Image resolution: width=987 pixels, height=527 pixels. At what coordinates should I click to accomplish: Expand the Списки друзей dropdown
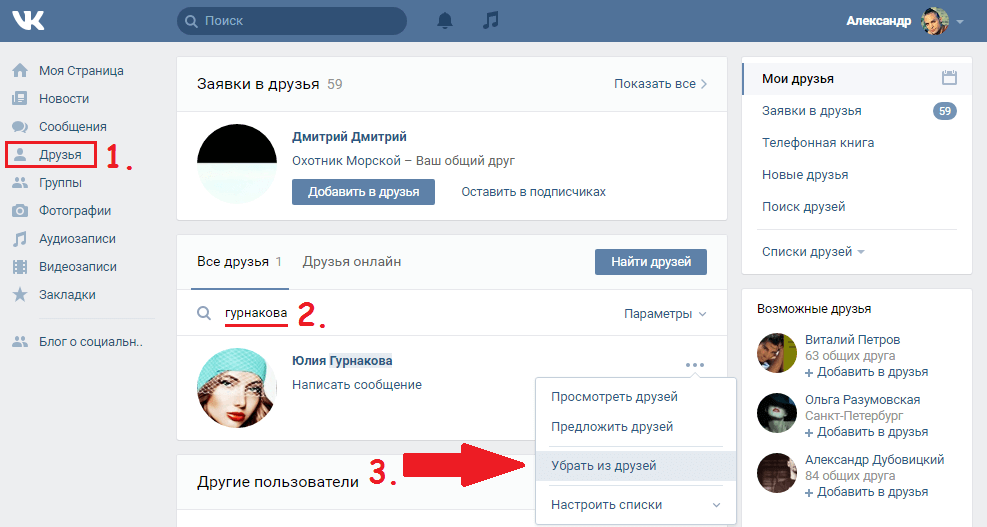click(812, 252)
